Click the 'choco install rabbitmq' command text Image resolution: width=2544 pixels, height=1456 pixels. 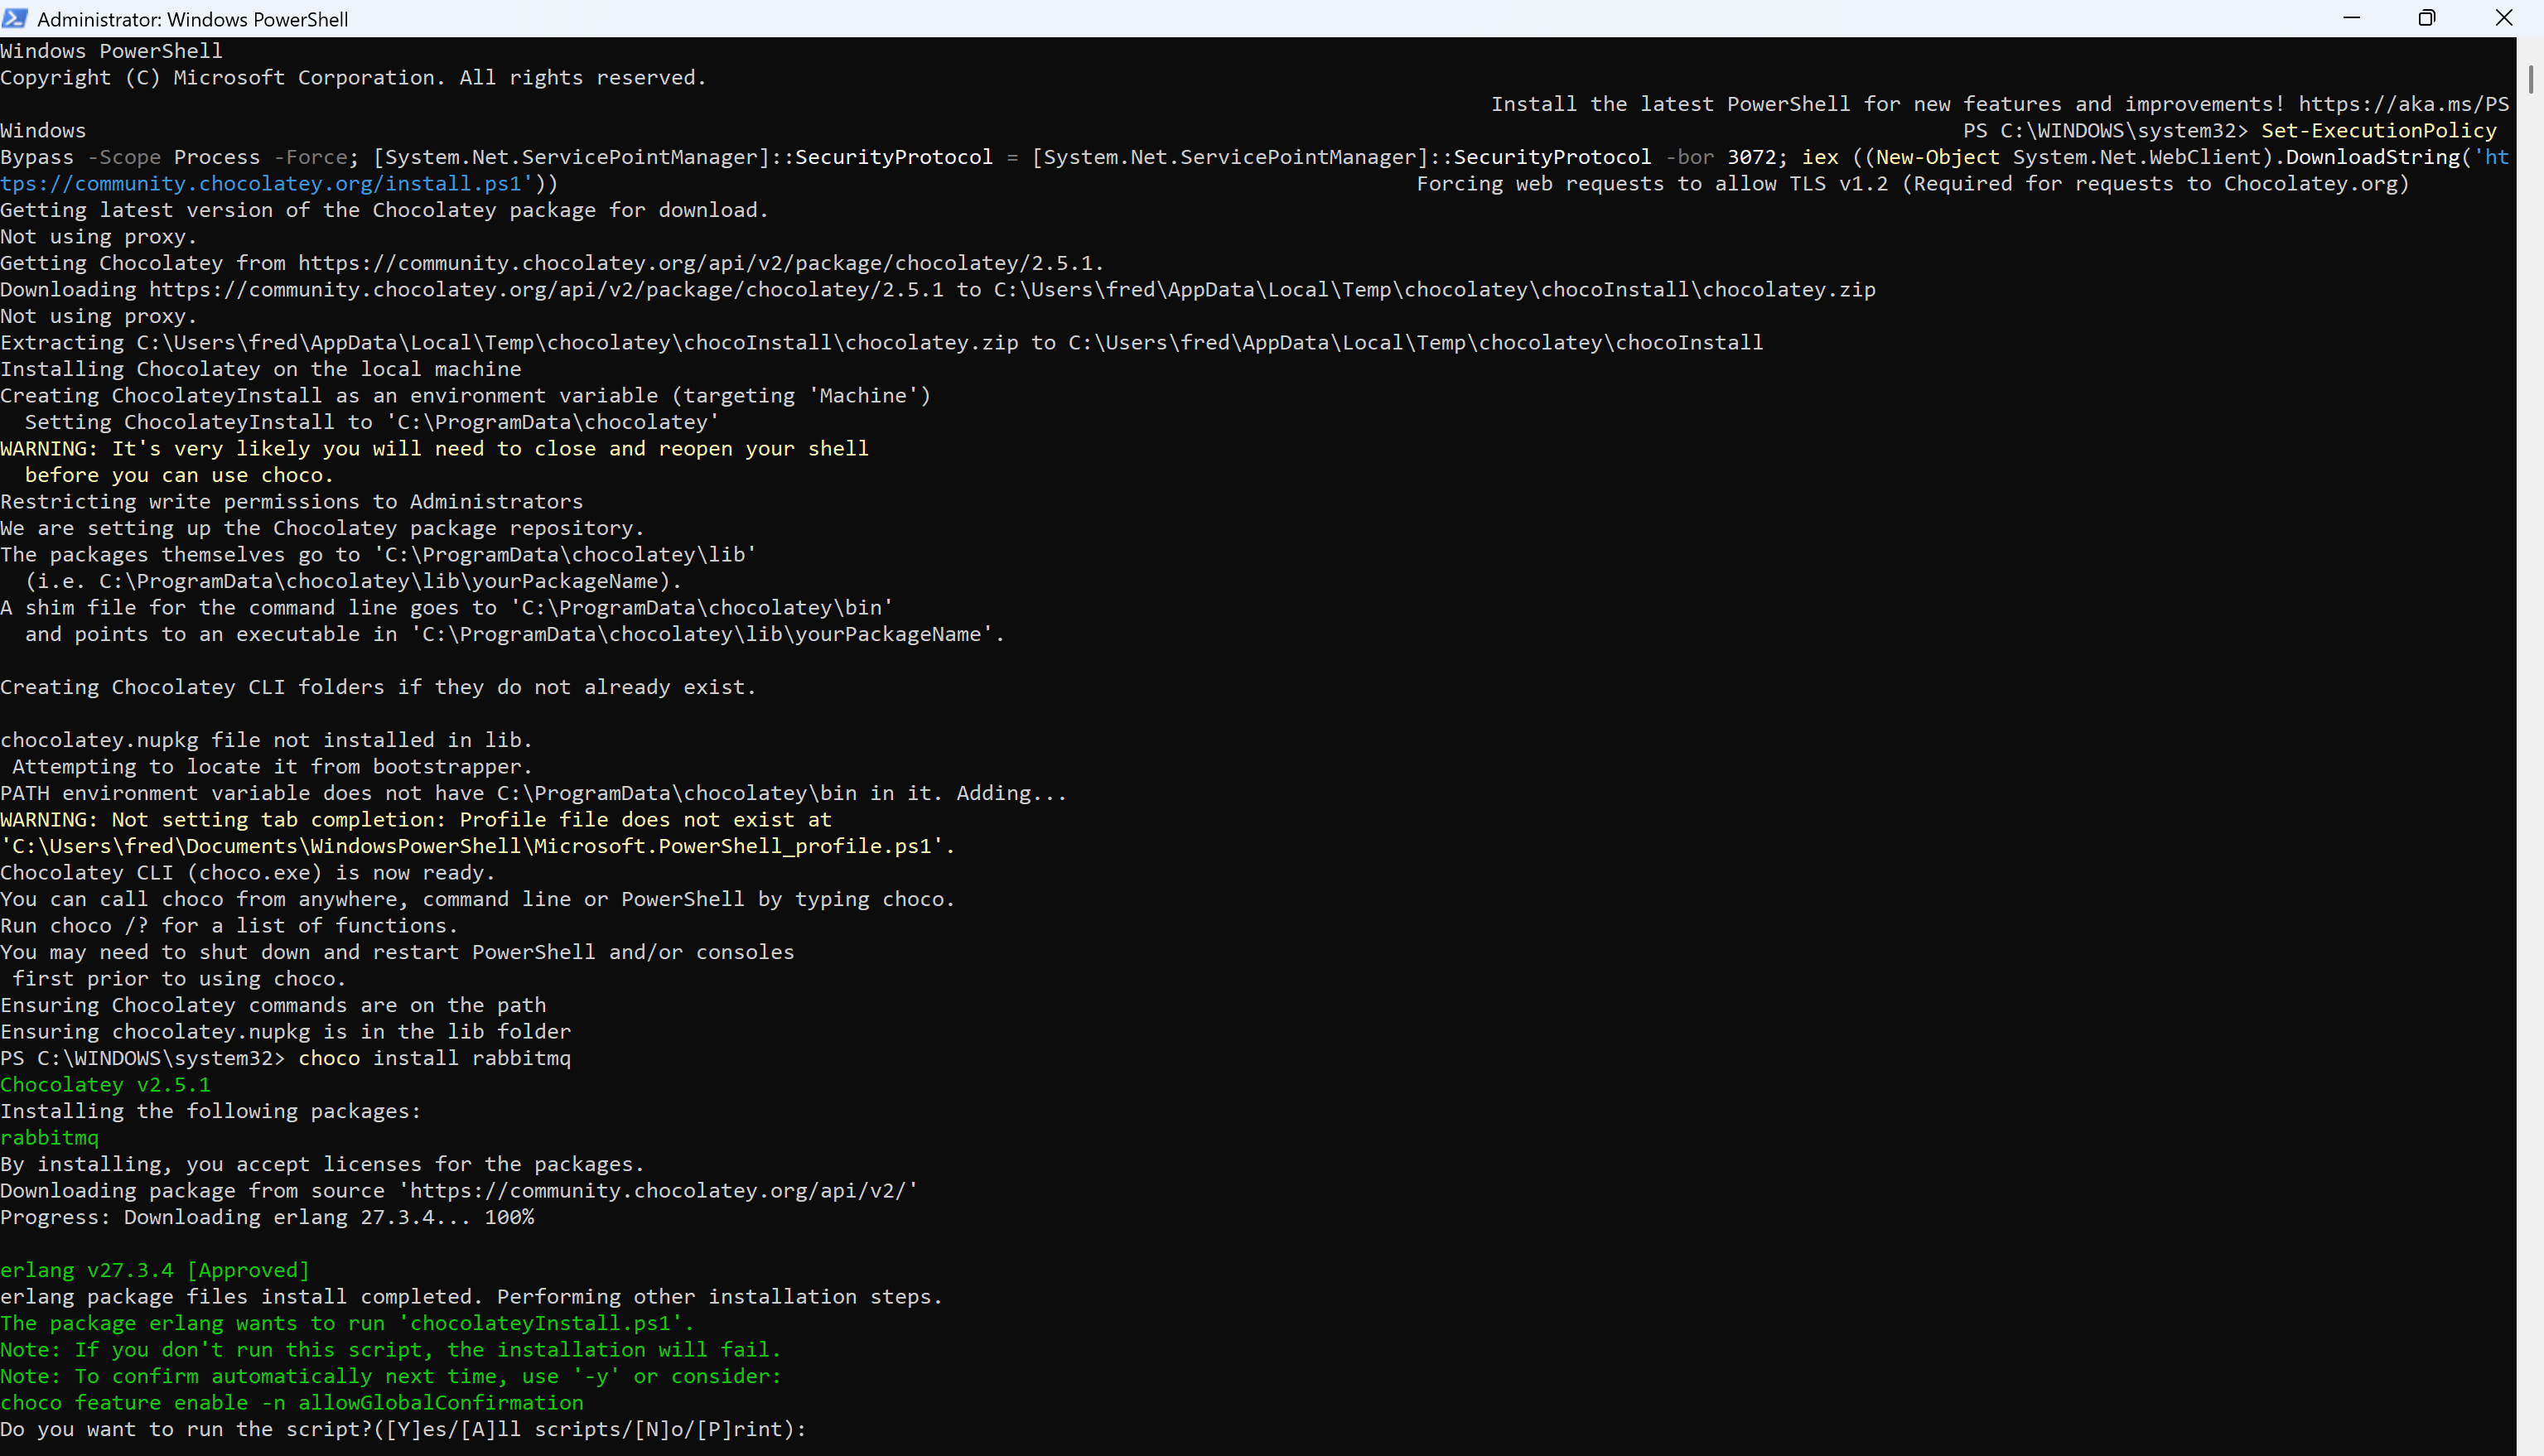click(434, 1058)
